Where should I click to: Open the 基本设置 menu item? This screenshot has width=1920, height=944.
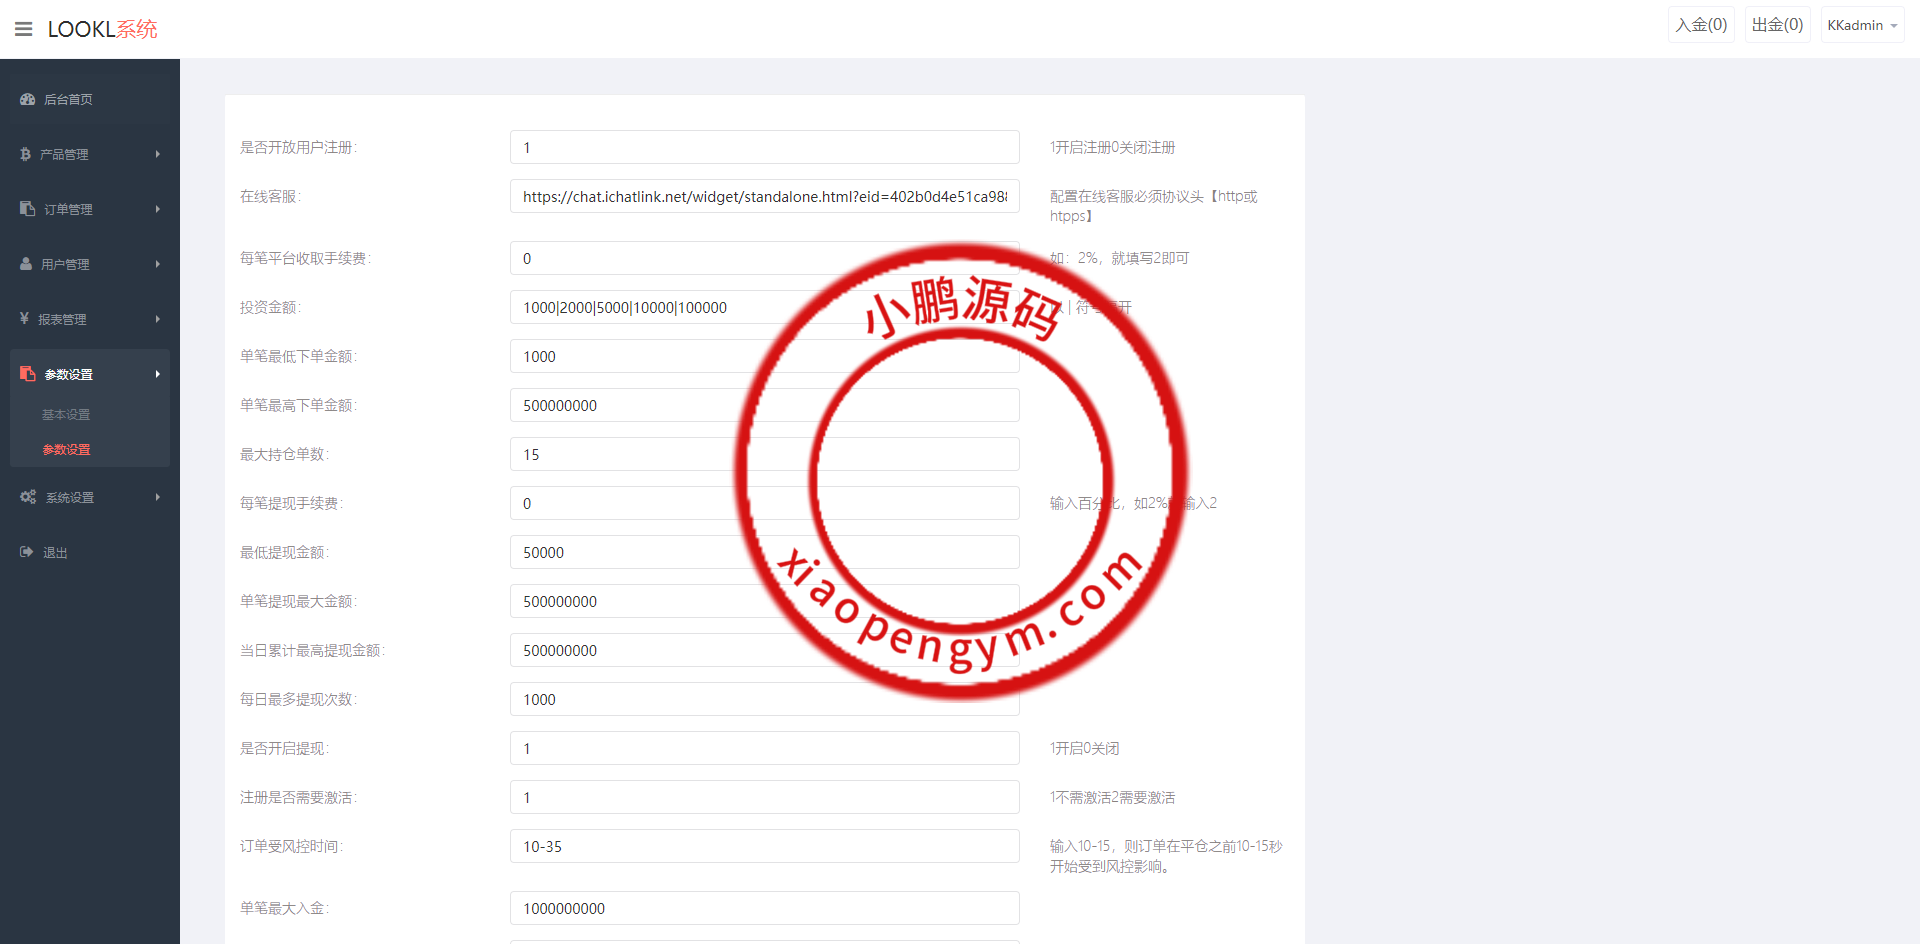(x=65, y=414)
